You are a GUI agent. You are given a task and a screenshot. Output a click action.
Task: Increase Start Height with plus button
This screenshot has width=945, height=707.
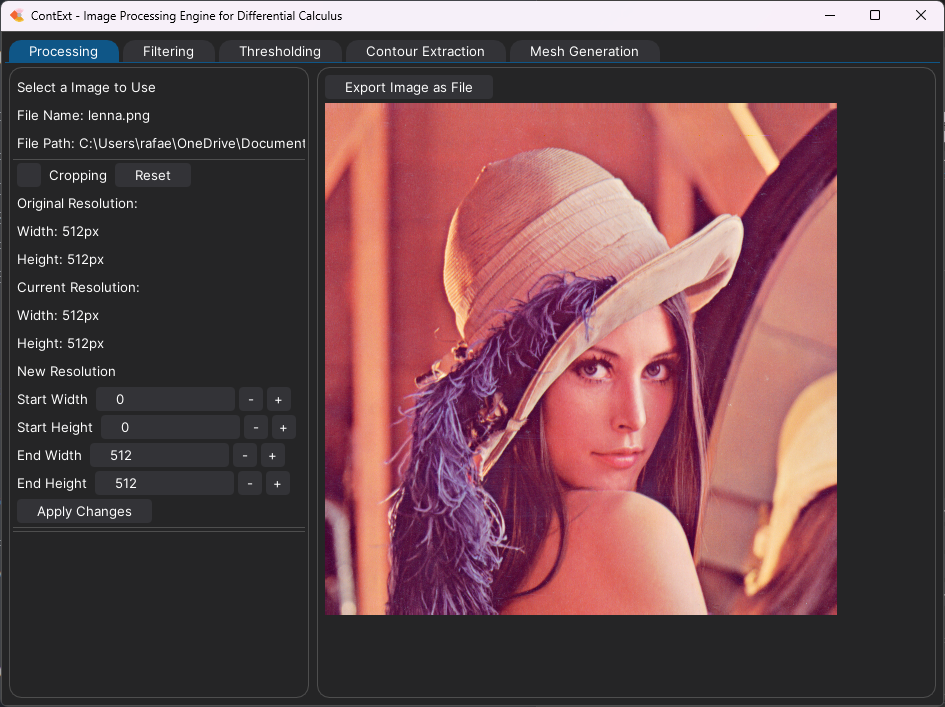click(x=283, y=427)
